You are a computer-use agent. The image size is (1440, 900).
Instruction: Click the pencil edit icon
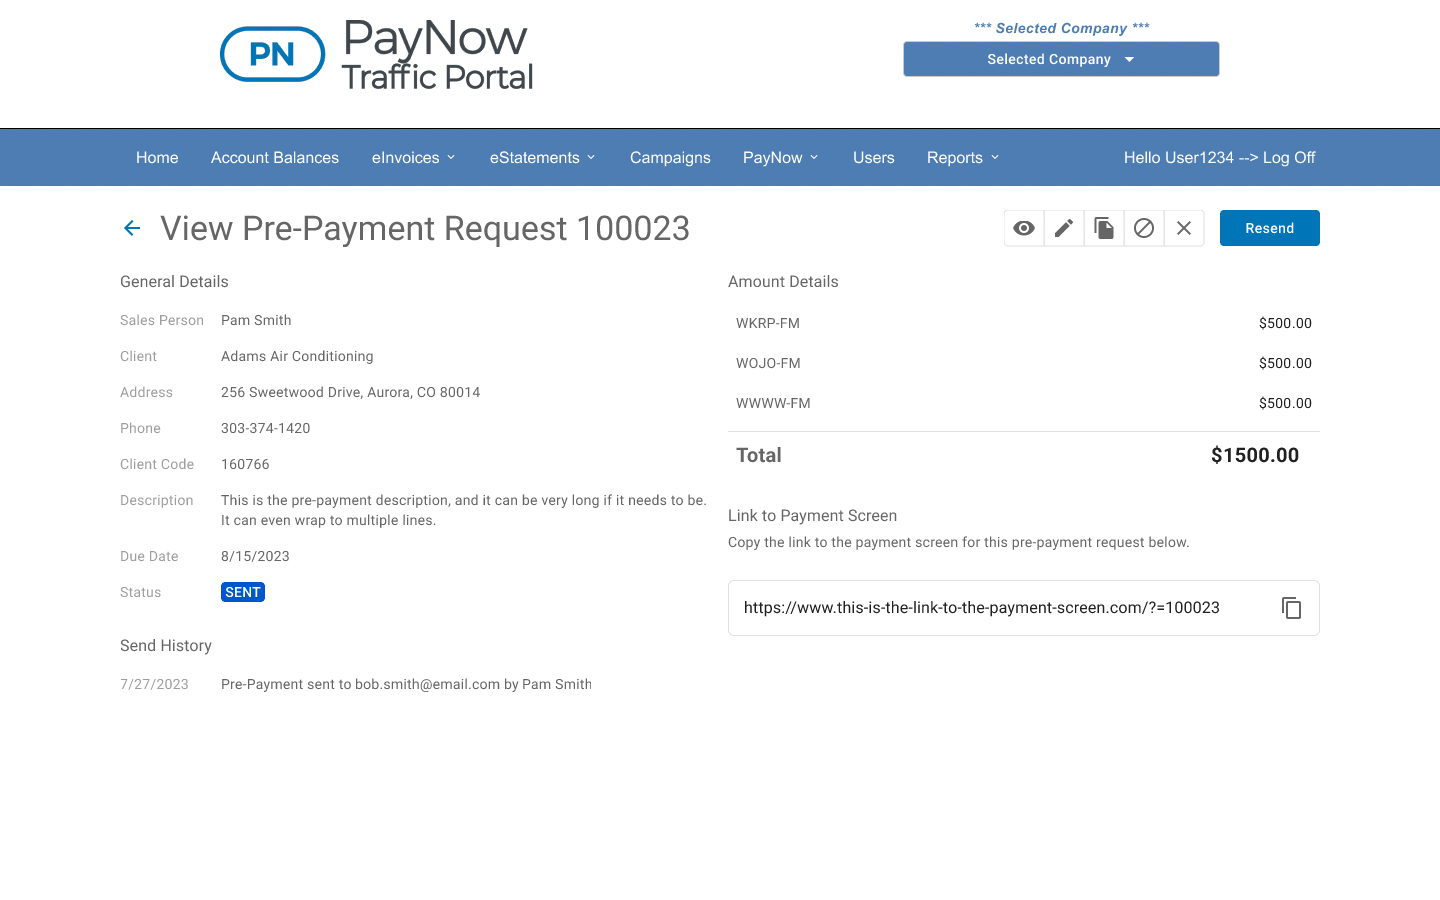tap(1064, 228)
